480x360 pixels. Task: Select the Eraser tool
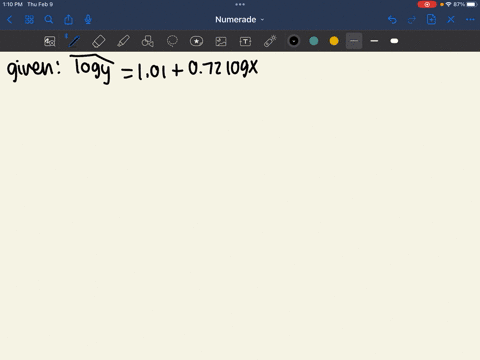pos(99,41)
